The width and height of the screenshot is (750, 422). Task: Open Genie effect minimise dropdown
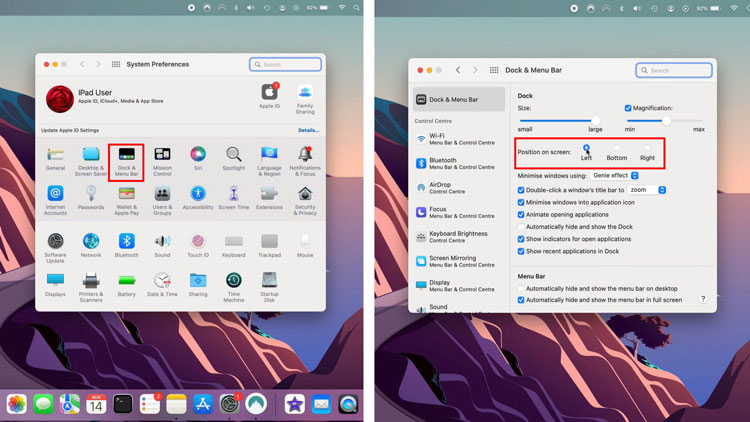(615, 176)
